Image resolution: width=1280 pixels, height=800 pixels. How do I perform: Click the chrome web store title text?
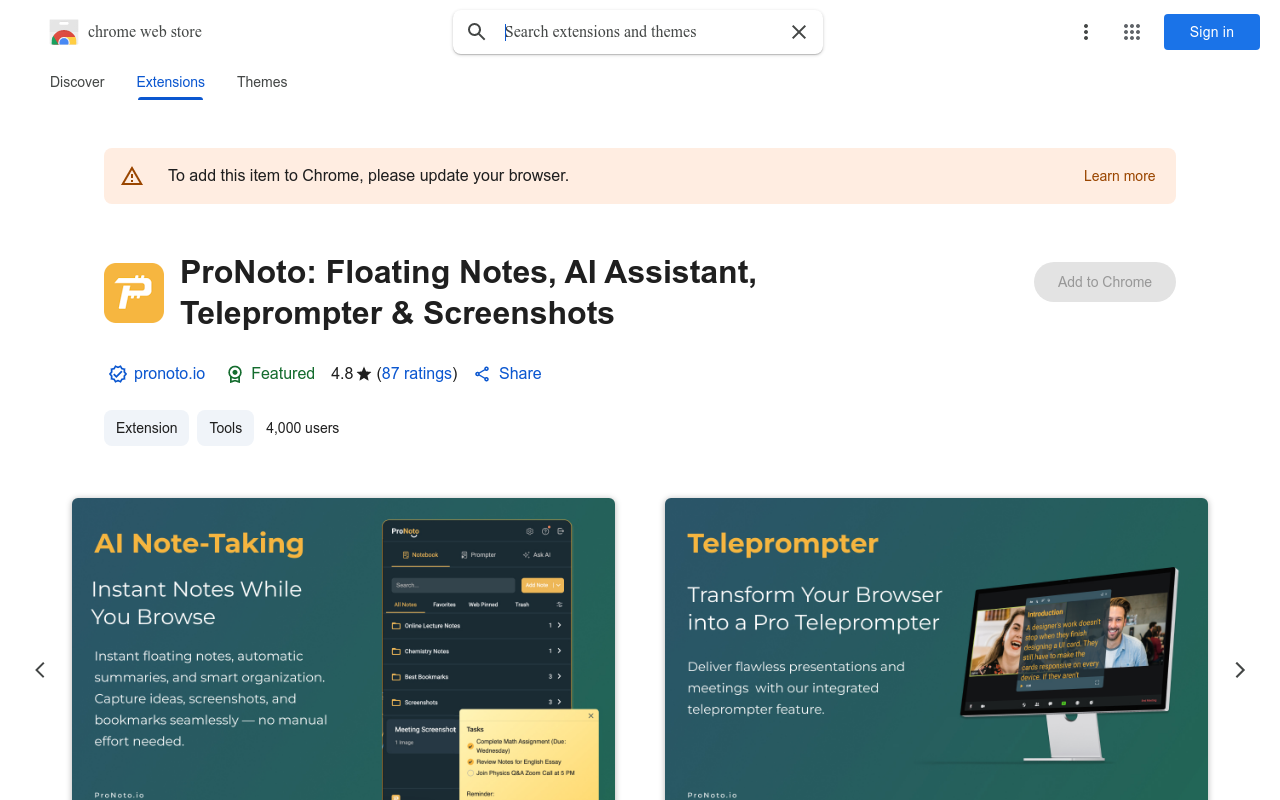click(x=145, y=32)
